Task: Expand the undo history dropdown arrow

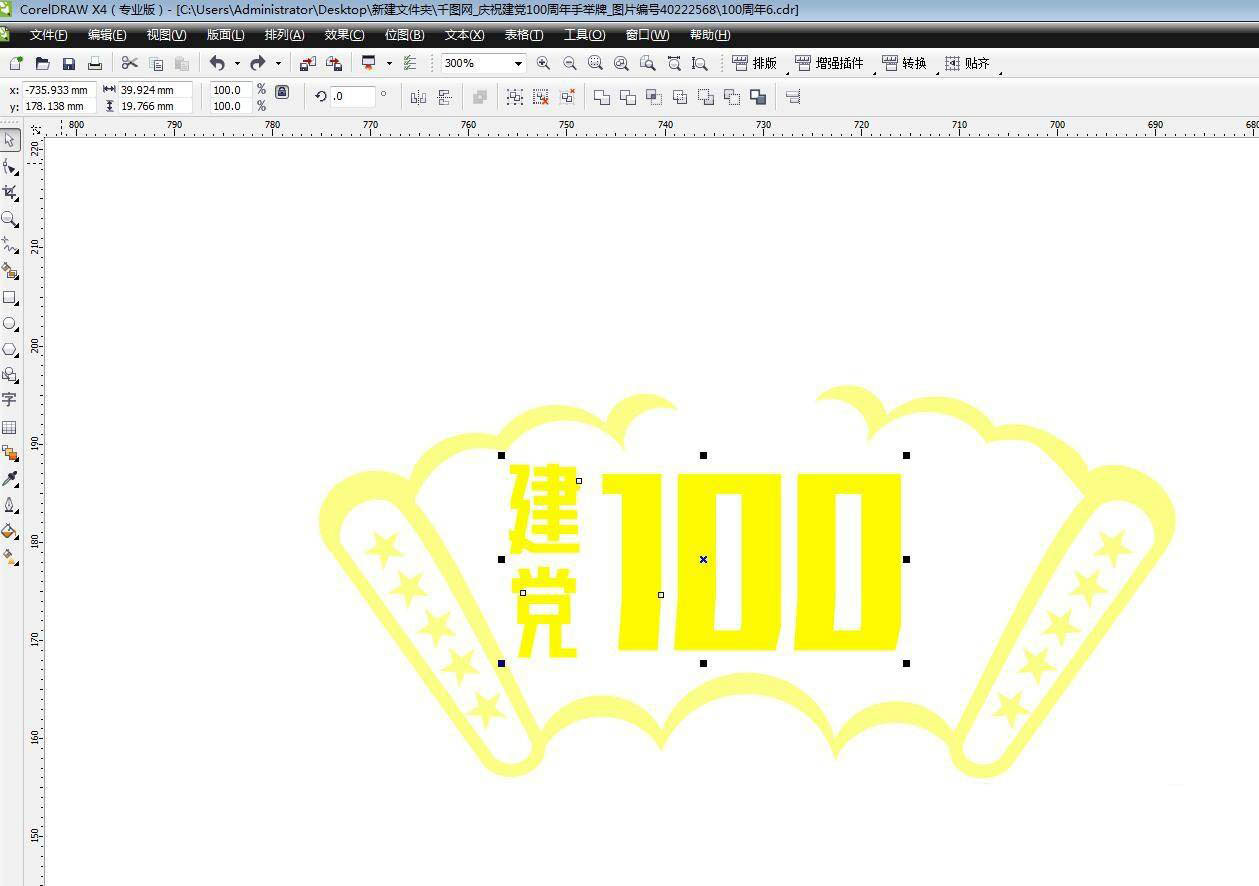Action: (x=237, y=64)
